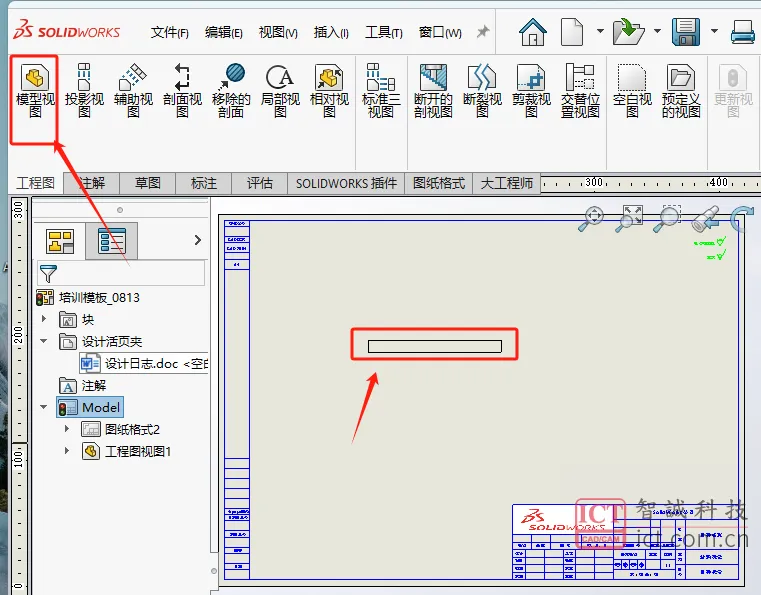Select the 投影视图 projected view tool
The height and width of the screenshot is (595, 761).
point(84,91)
